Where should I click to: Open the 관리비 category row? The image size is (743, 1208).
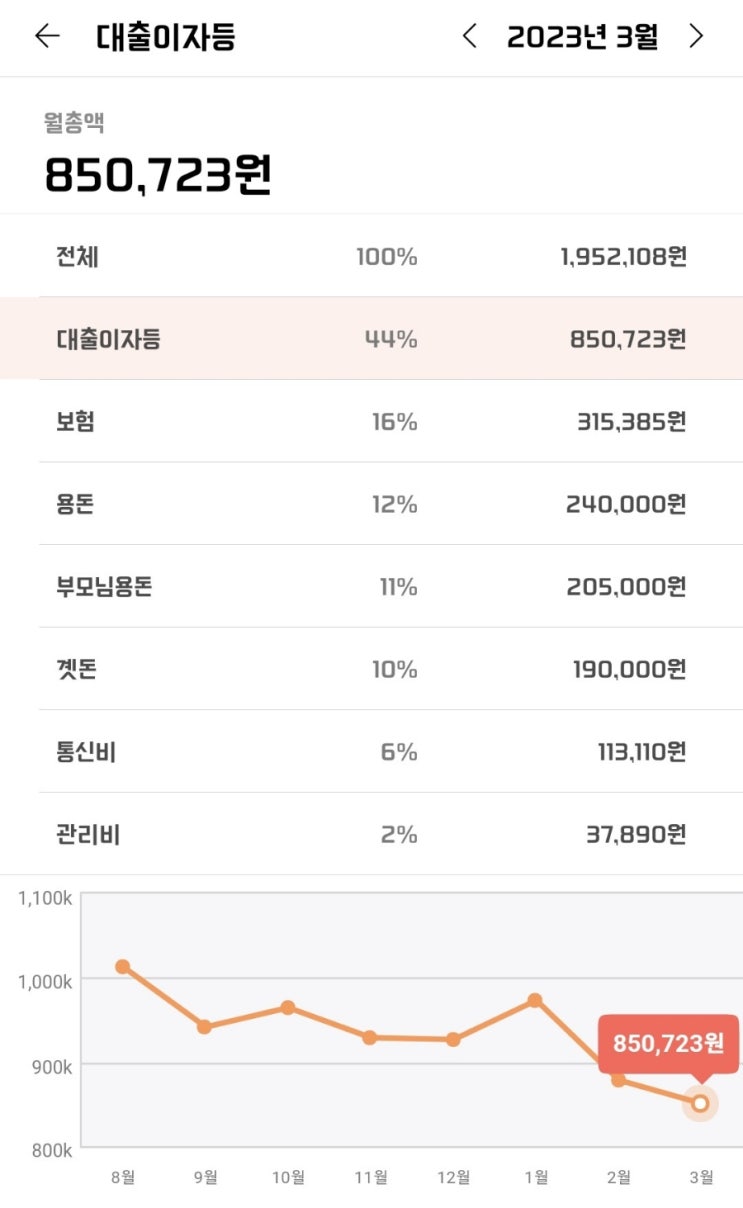point(371,834)
